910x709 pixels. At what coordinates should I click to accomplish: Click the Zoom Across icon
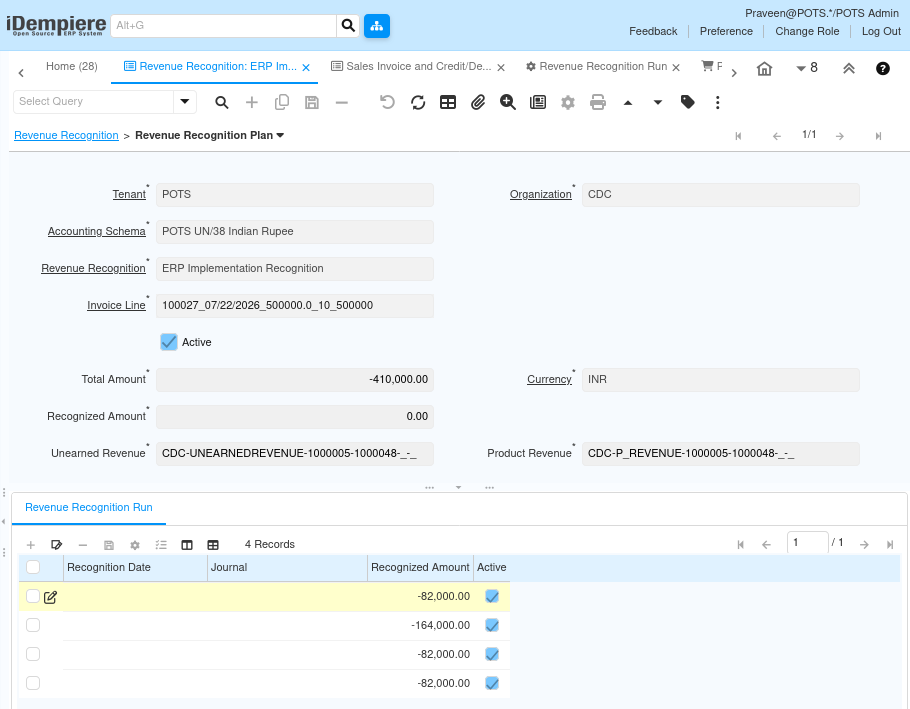tap(508, 103)
